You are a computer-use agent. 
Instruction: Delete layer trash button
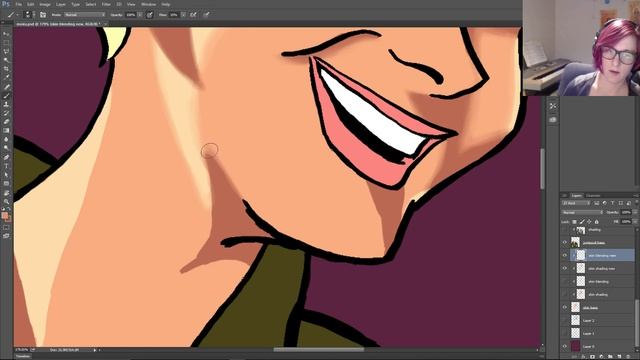coord(629,357)
